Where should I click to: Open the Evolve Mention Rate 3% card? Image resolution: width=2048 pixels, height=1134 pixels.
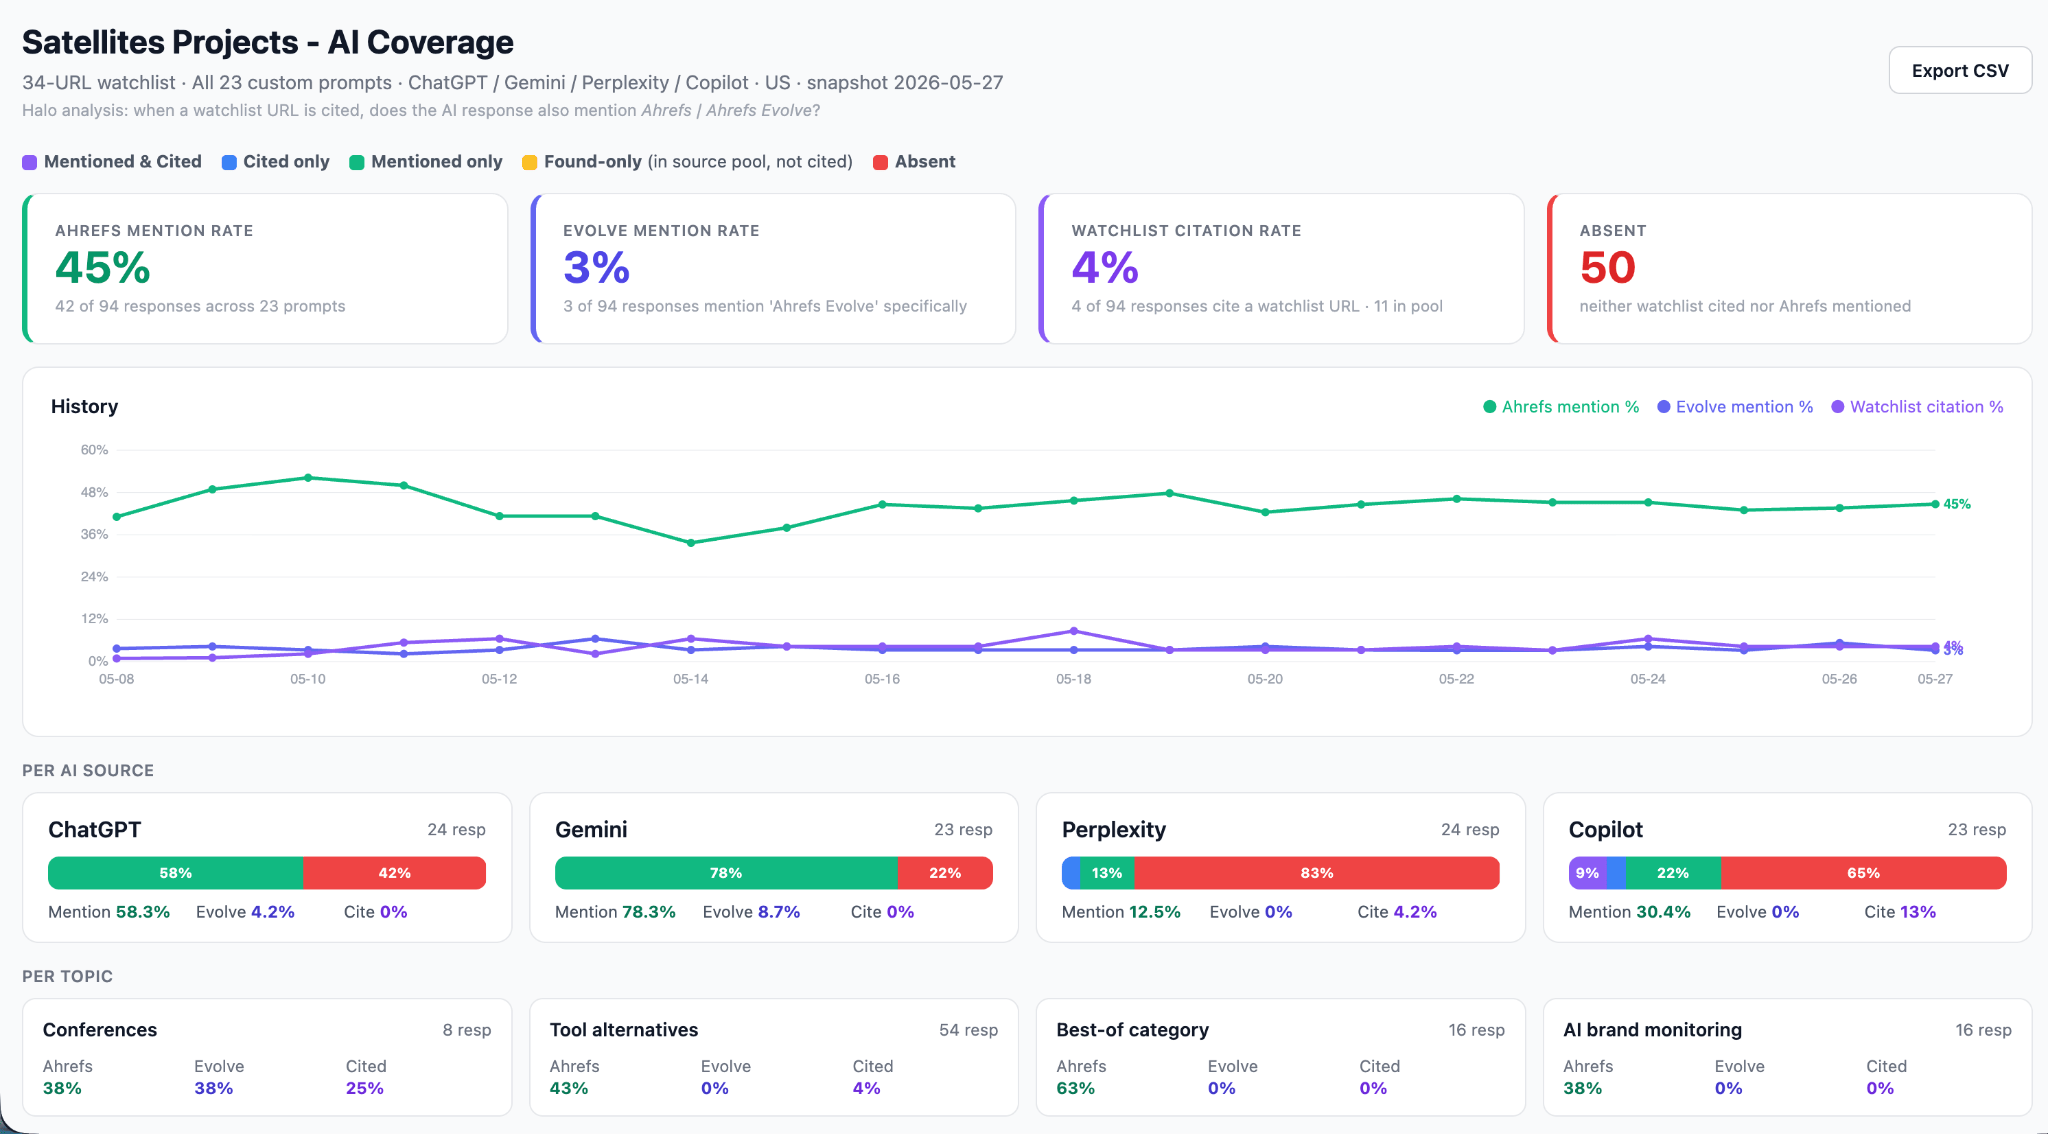pyautogui.click(x=773, y=269)
